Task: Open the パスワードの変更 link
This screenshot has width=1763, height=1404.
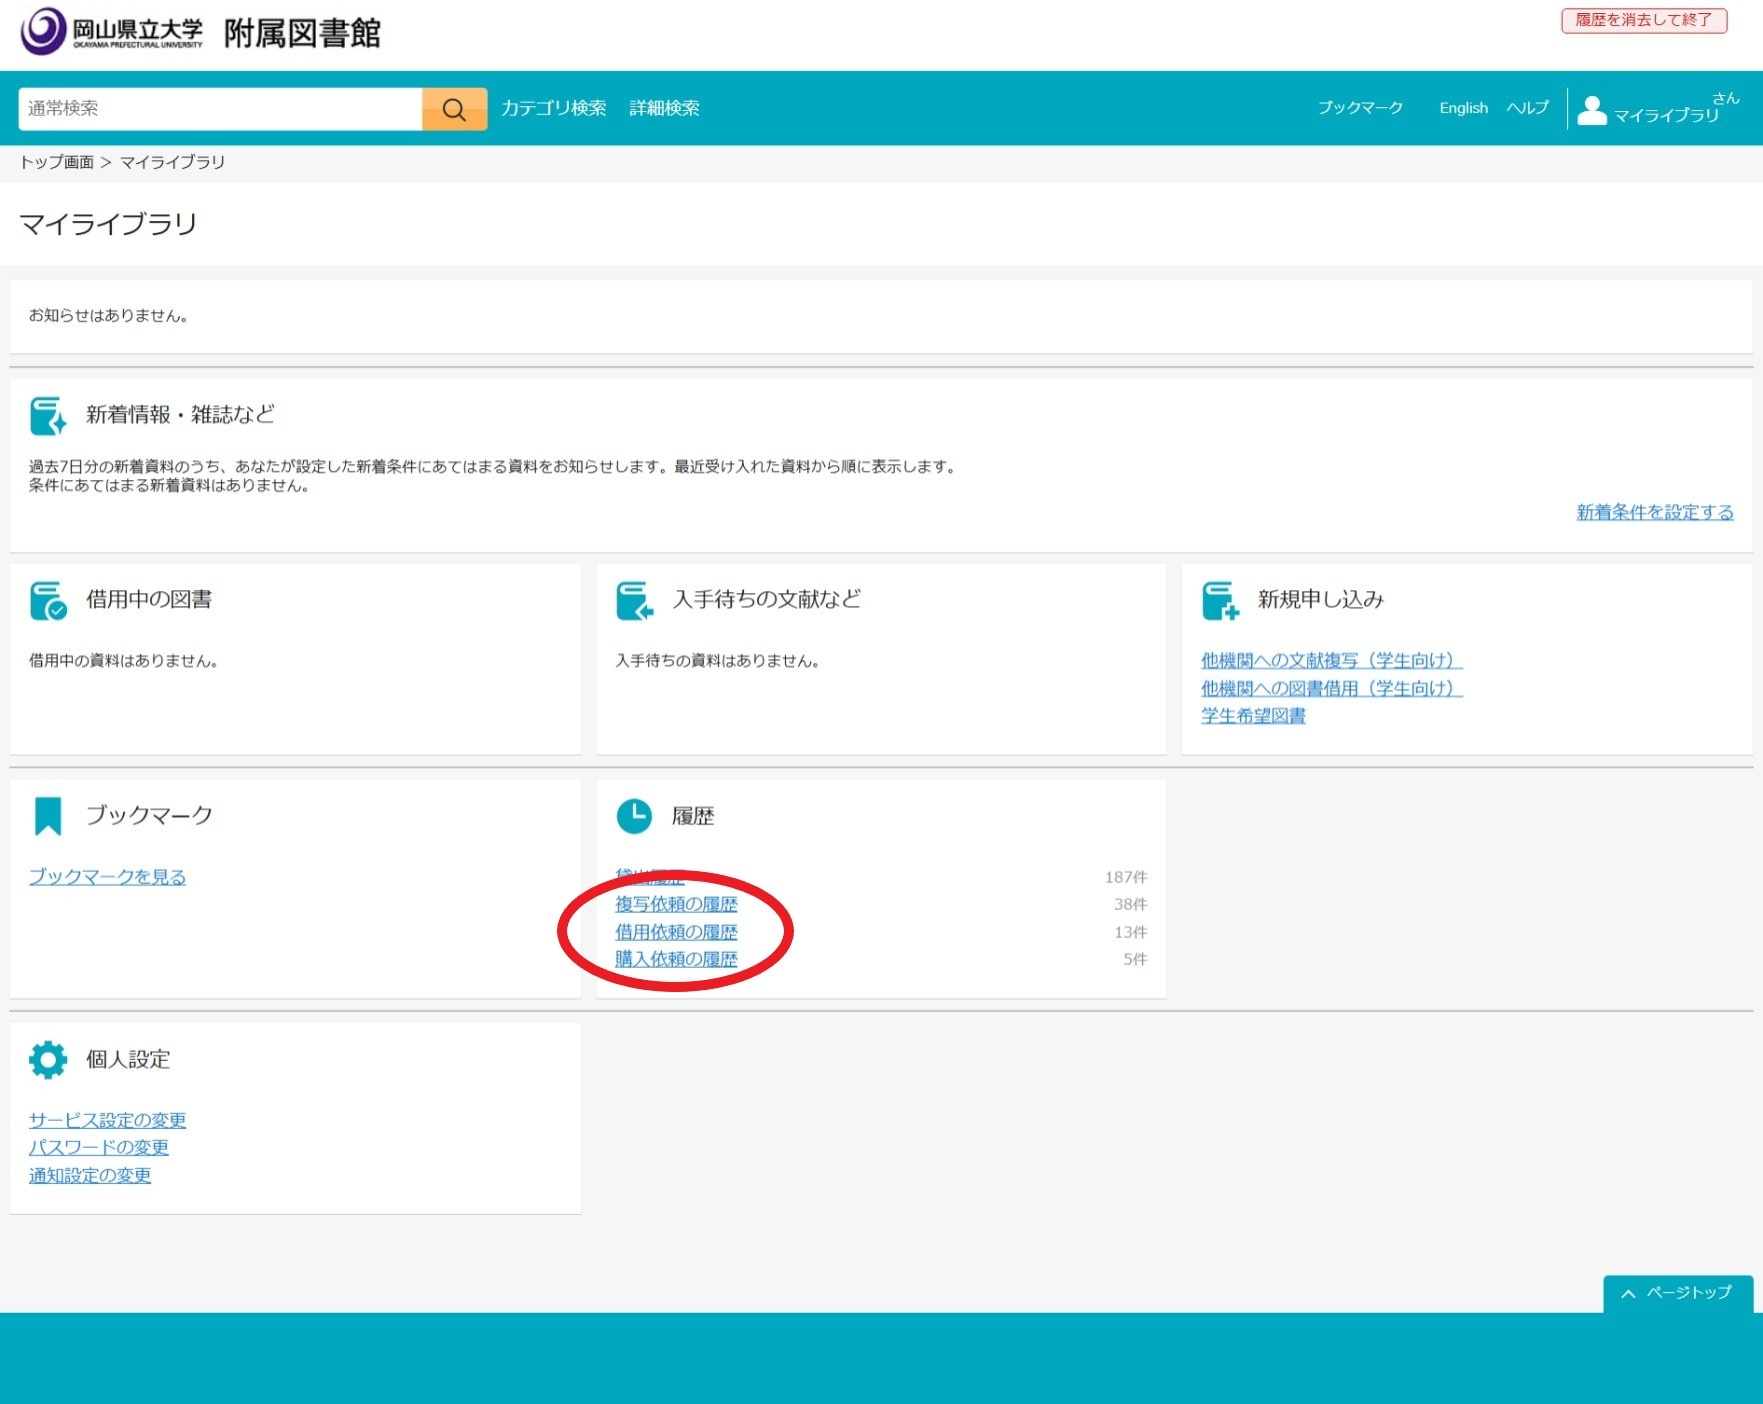Action: 99,1147
